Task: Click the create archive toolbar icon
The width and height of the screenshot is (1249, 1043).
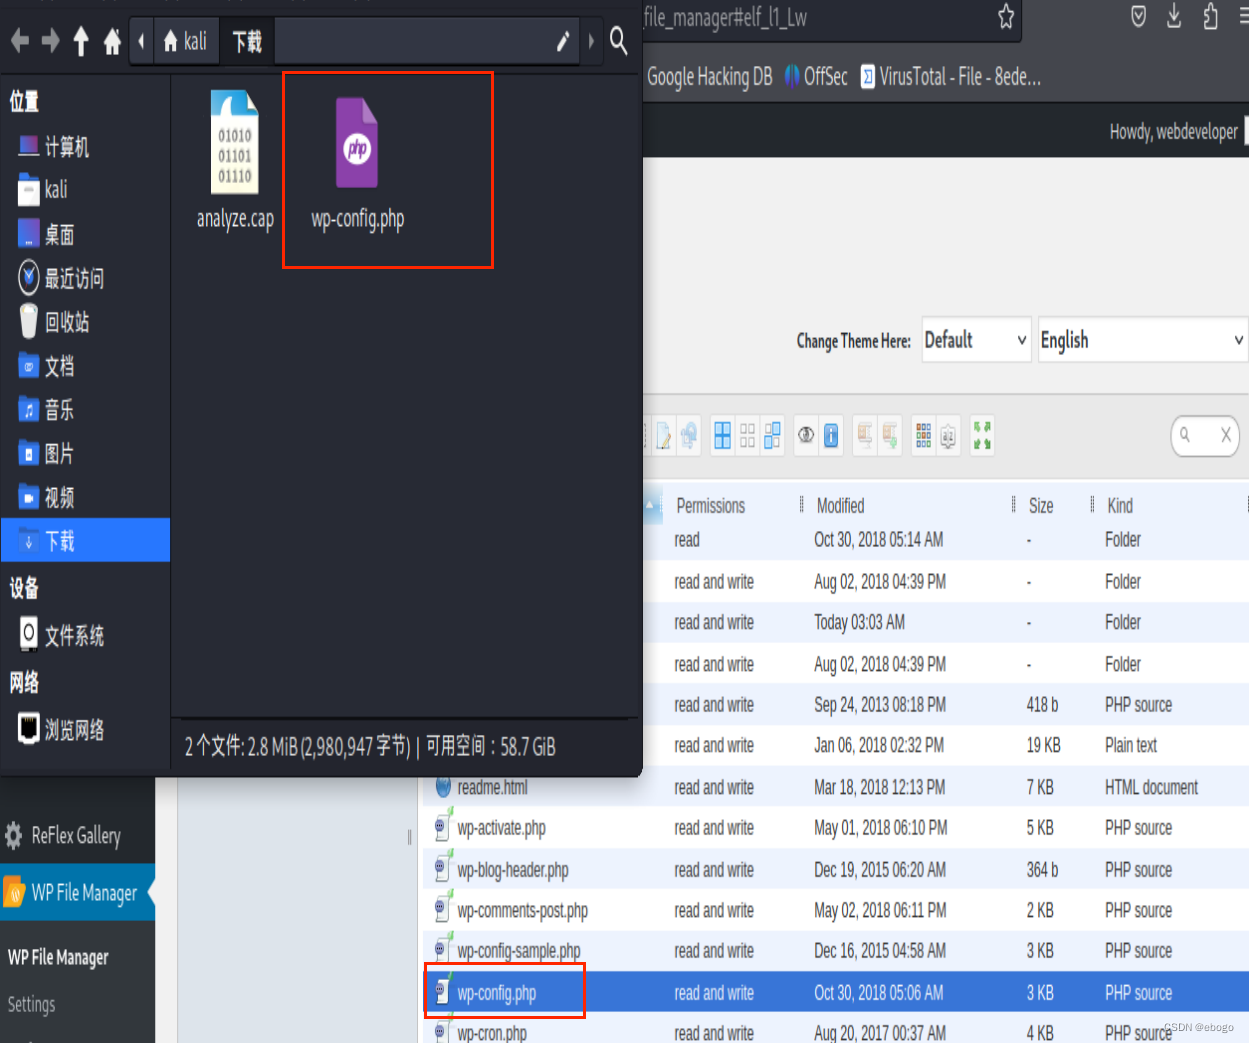Action: (x=890, y=435)
